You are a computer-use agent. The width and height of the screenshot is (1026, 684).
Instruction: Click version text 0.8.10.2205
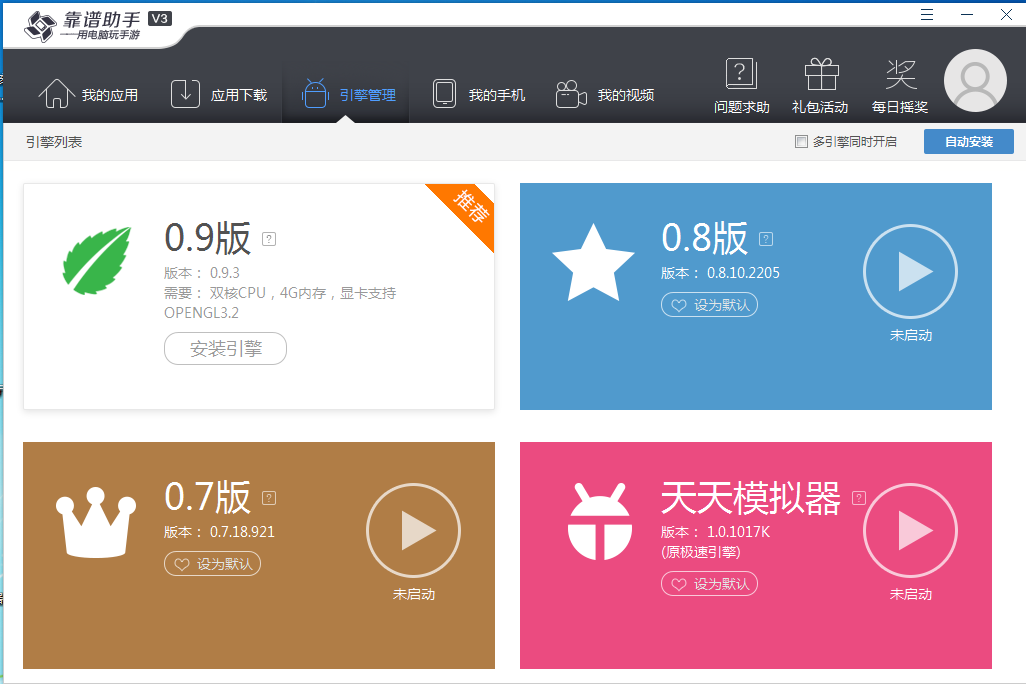pyautogui.click(x=743, y=273)
